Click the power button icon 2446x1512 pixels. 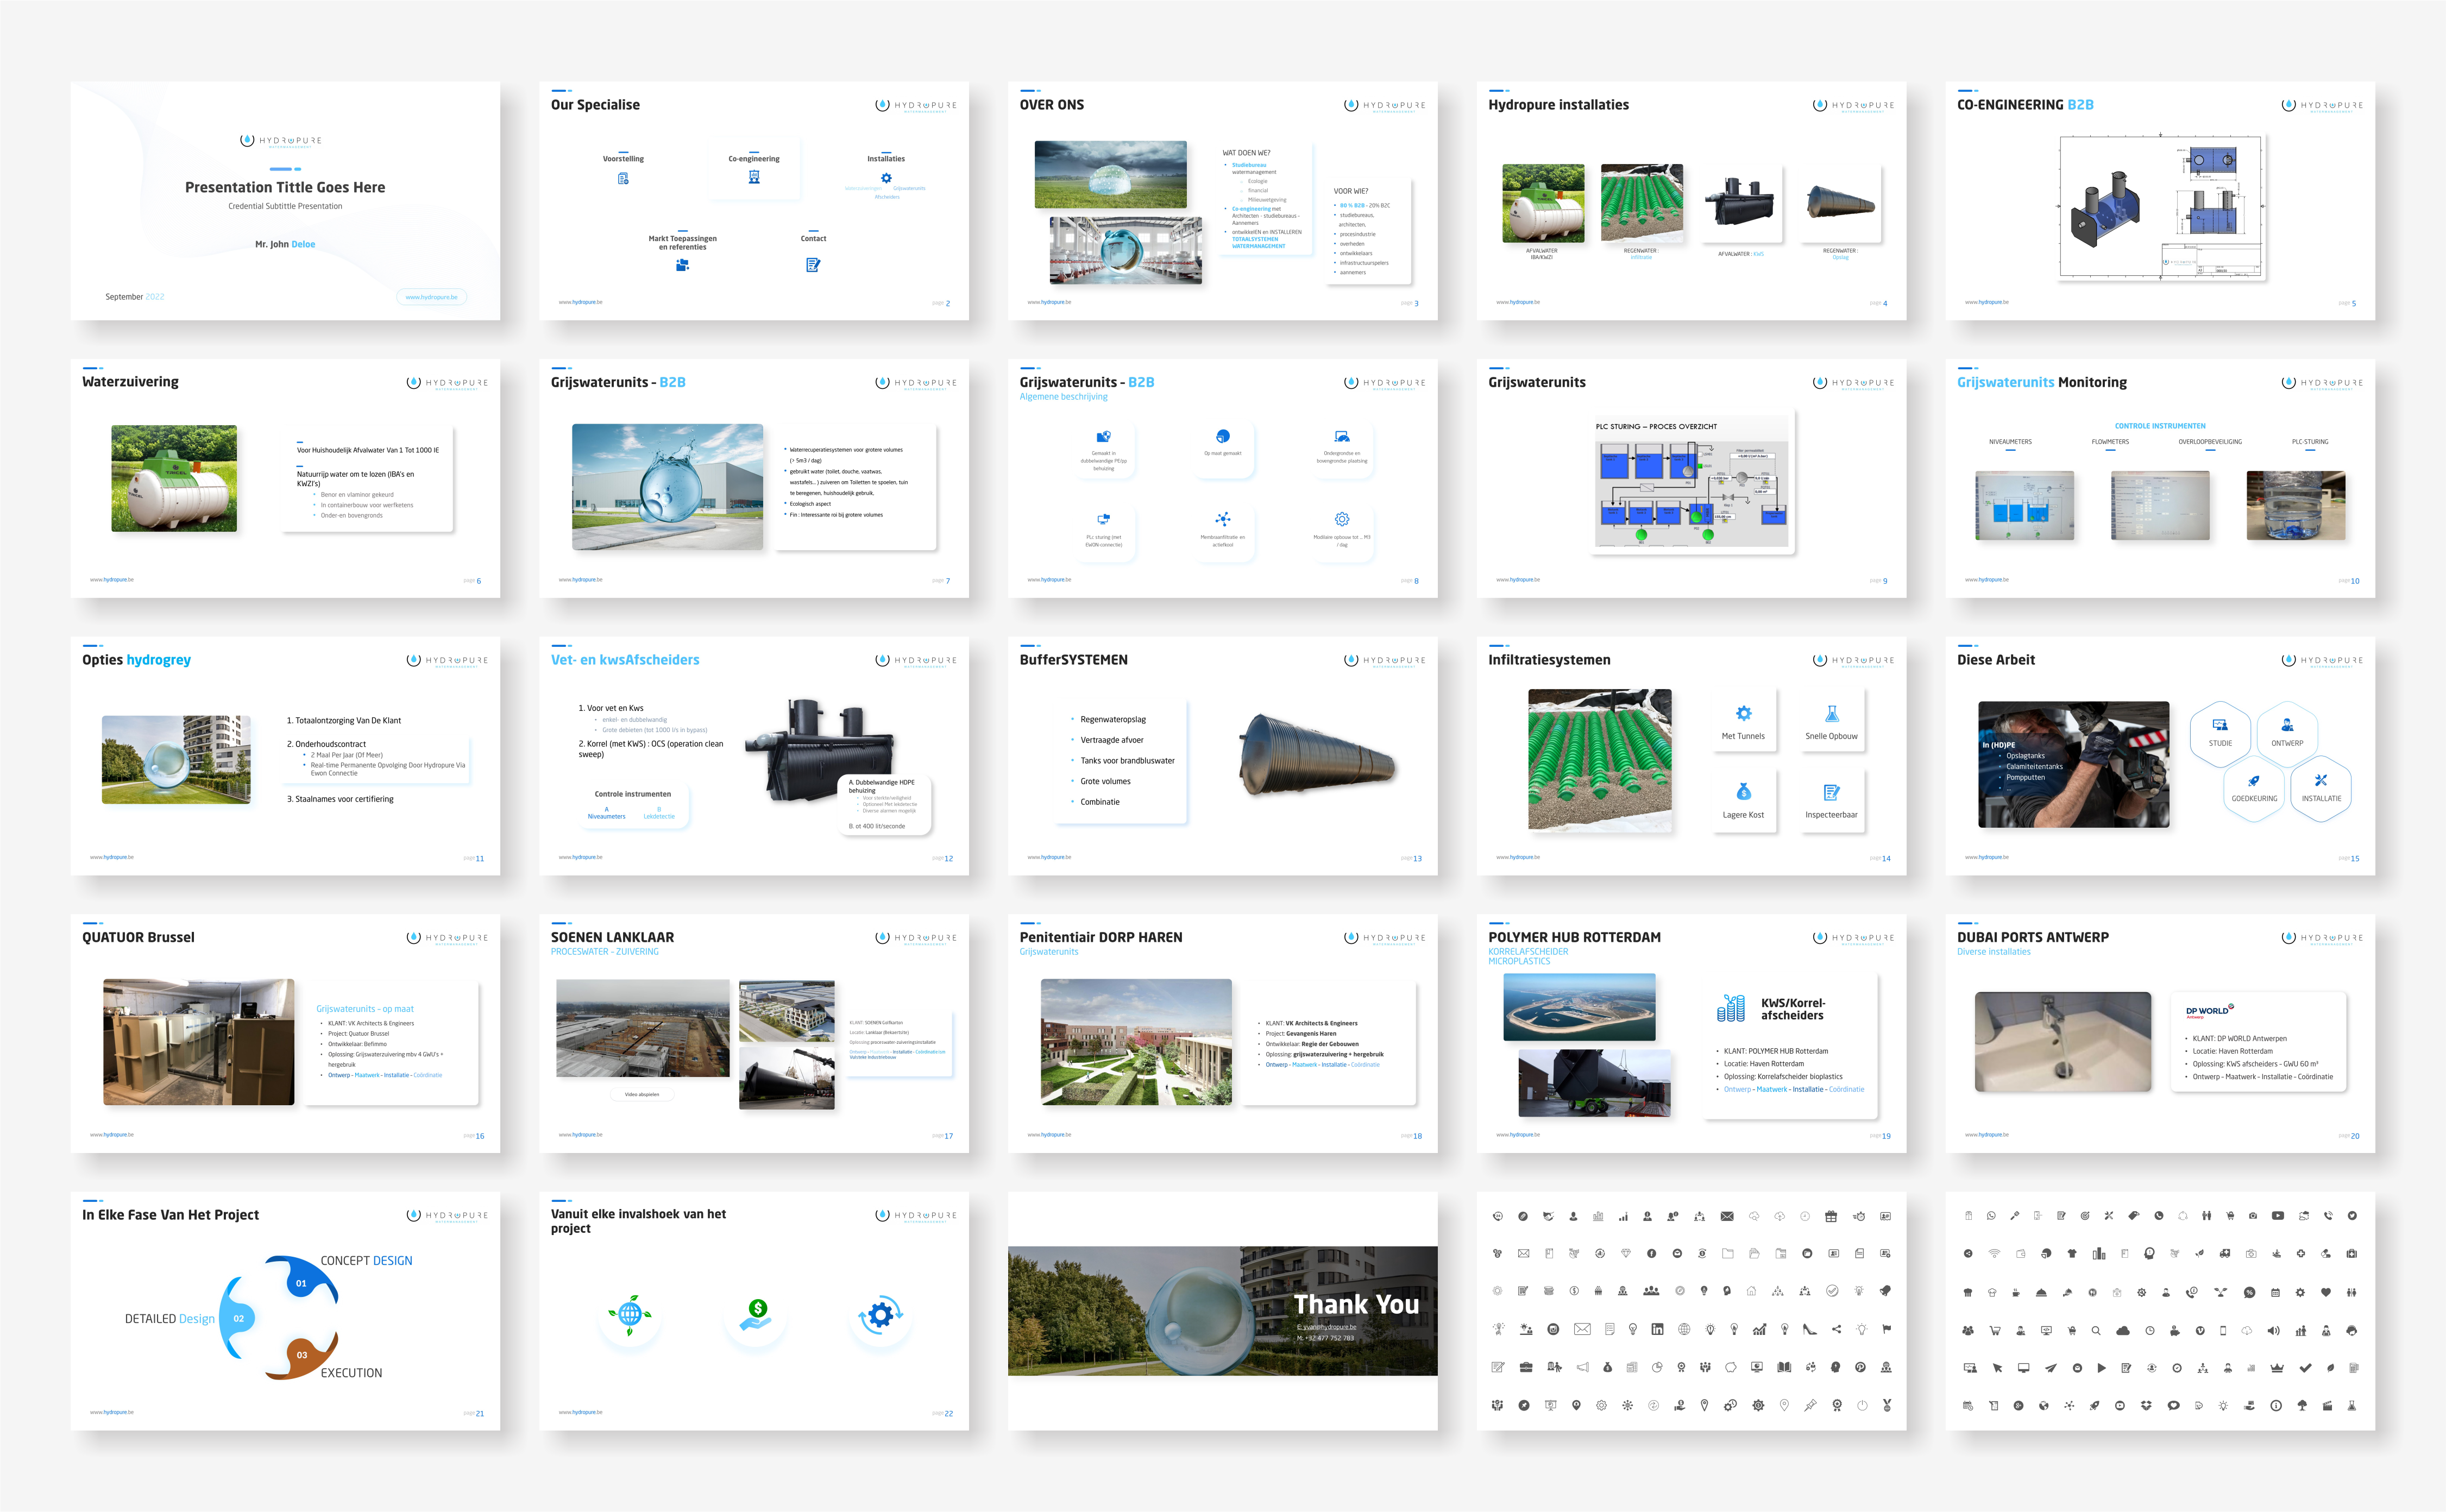pyautogui.click(x=1862, y=1405)
